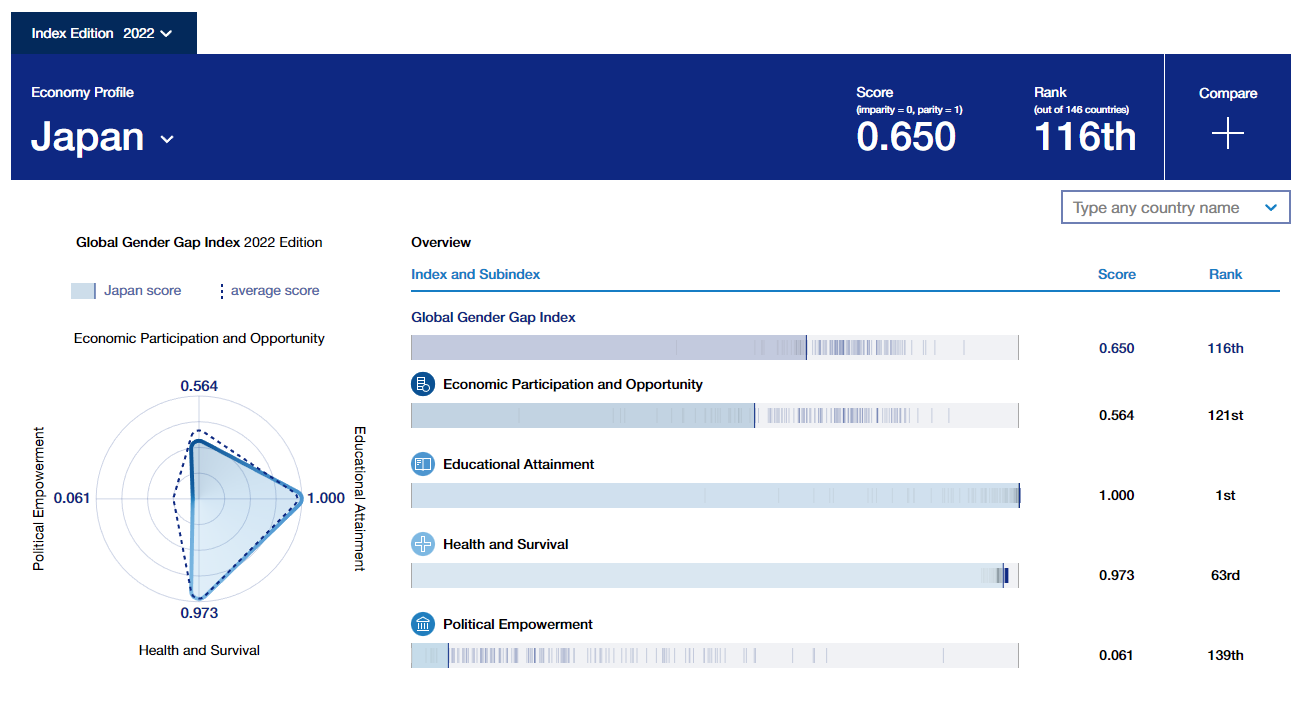Click the Rank column header

pos(1225,274)
